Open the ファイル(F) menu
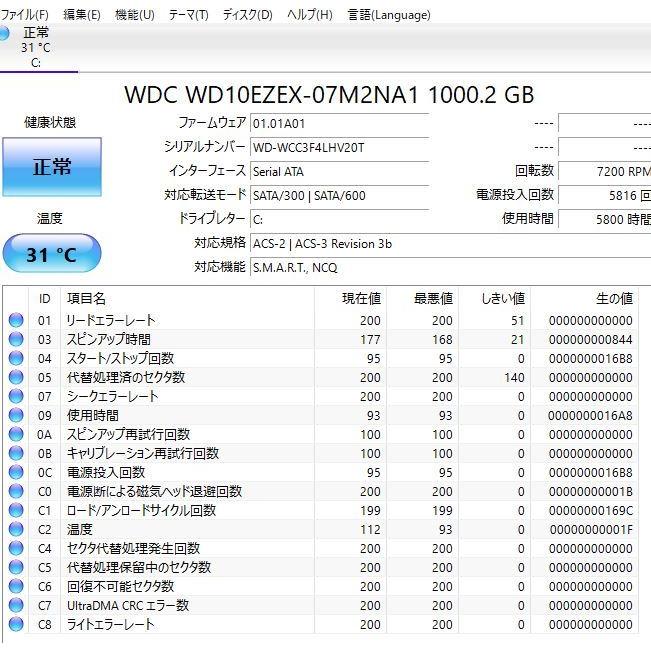651x651 pixels. (24, 15)
